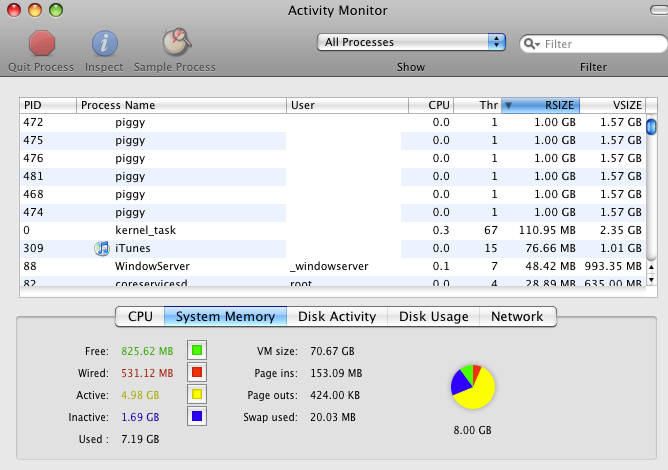
Task: Select the iTunes process name
Action: click(132, 248)
